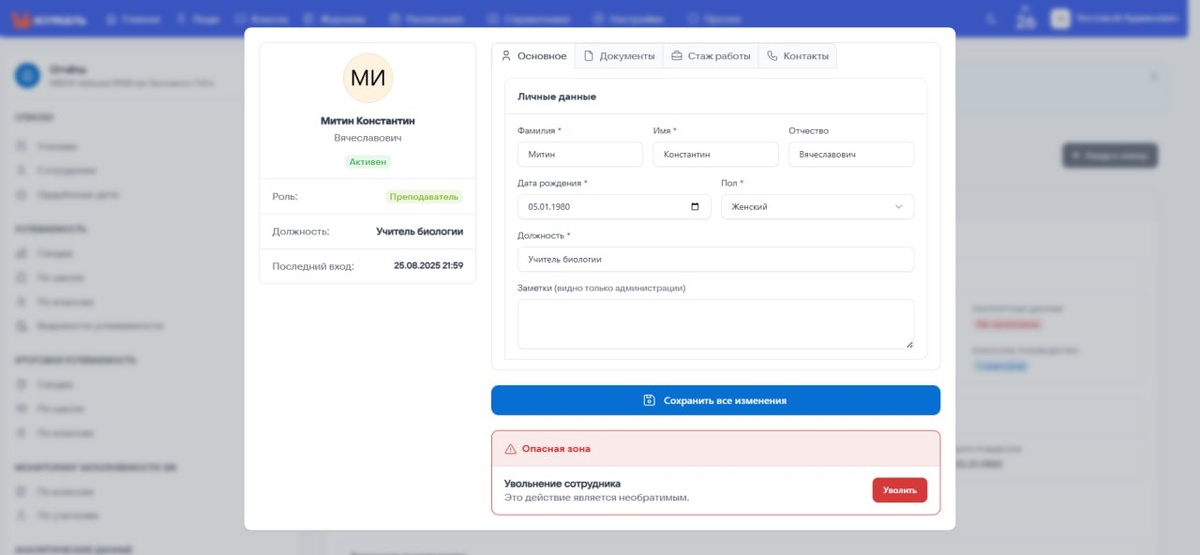Click the Личные данные section heading
Screen dimensions: 1200x555
pos(557,97)
